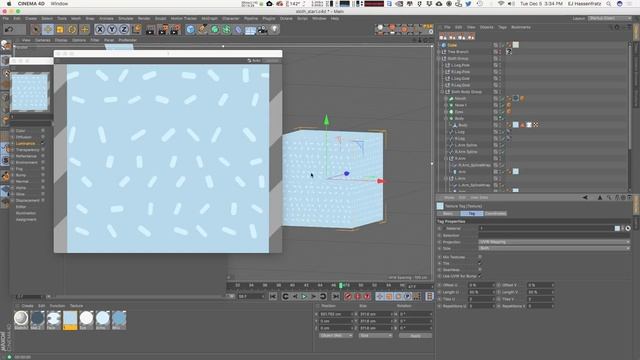Viewport: 640px width, 360px height.
Task: Open the MoGraph menu
Action: (x=209, y=18)
